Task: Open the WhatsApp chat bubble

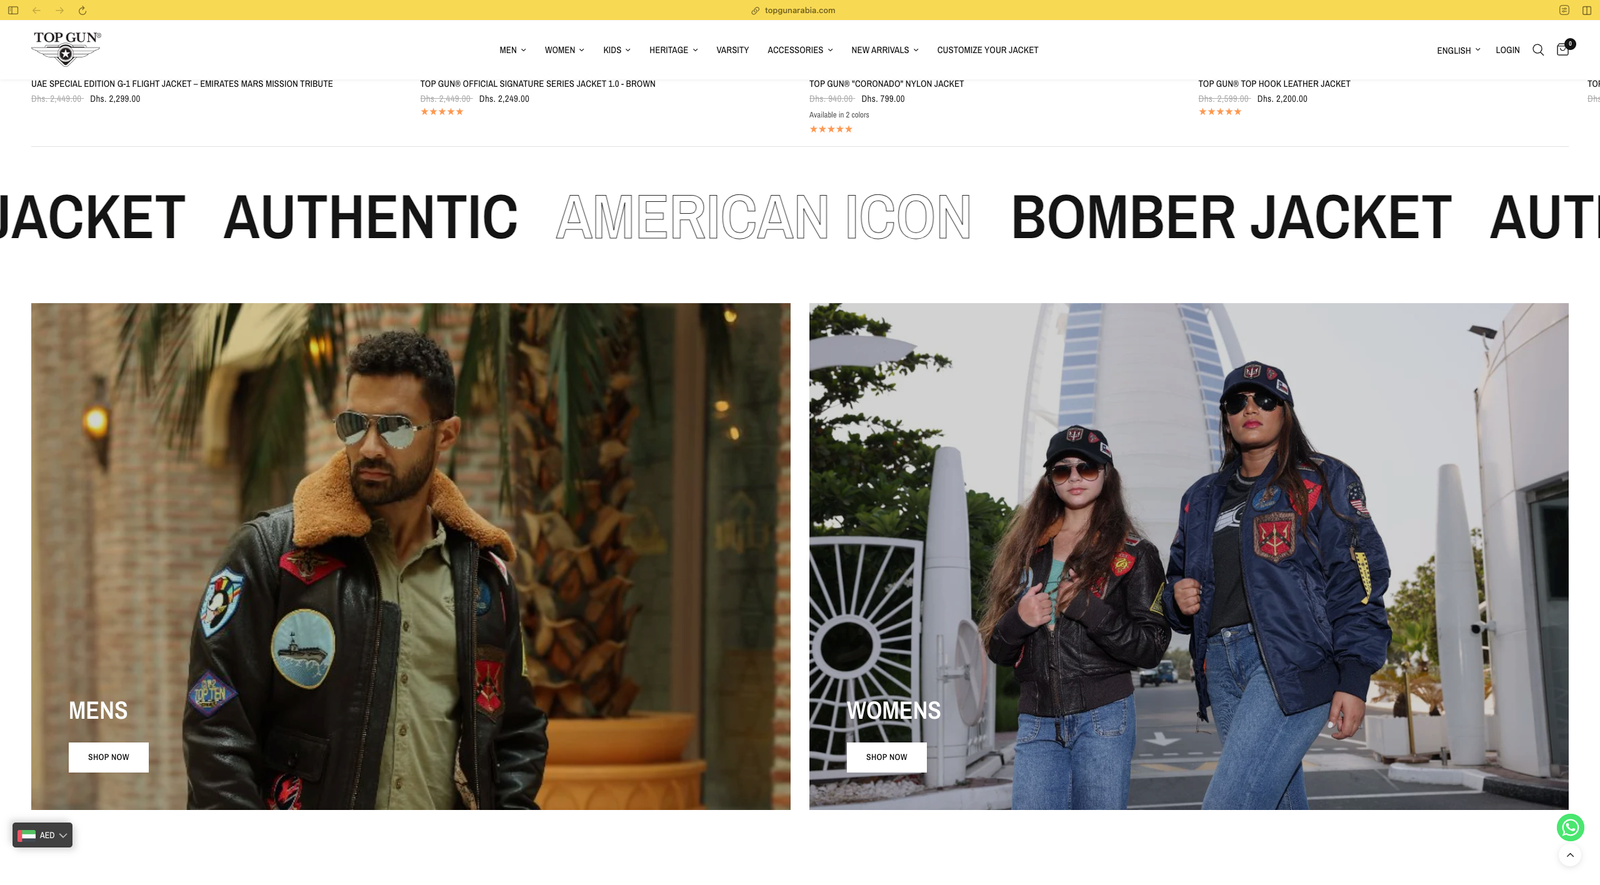Action: coord(1570,827)
